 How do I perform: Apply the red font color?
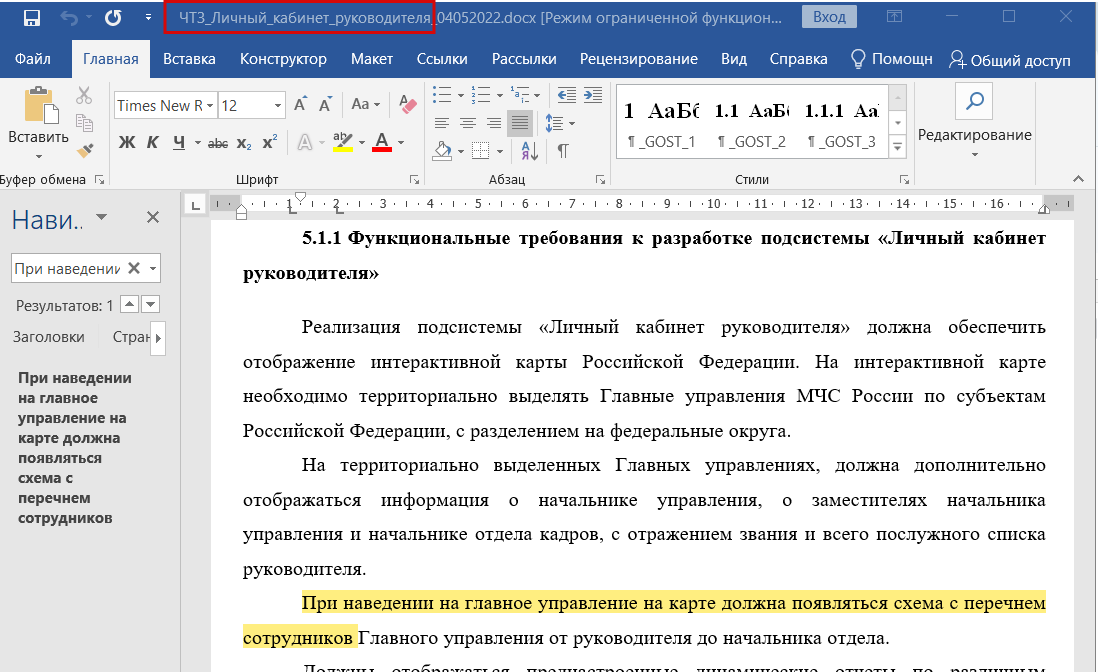coord(382,142)
